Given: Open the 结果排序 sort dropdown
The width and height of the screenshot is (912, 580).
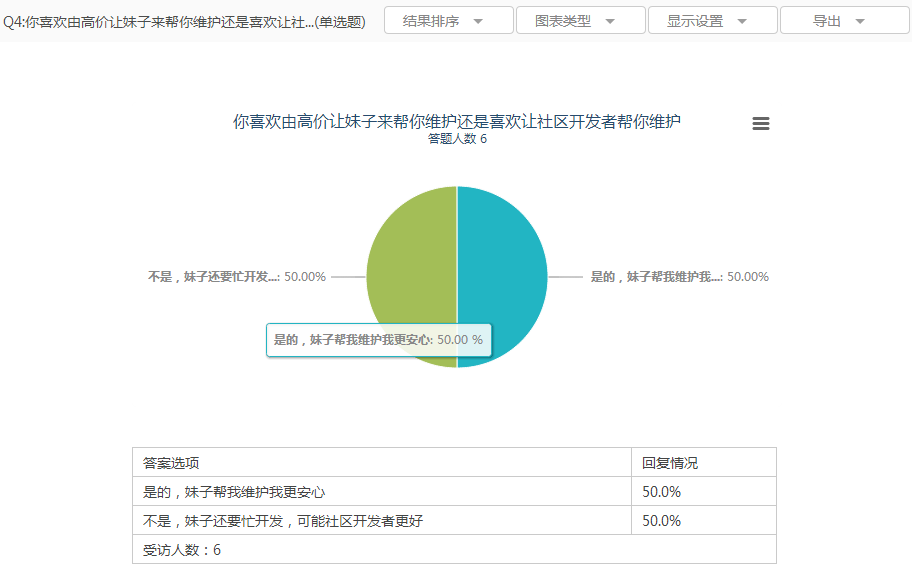Looking at the screenshot, I should click(448, 21).
